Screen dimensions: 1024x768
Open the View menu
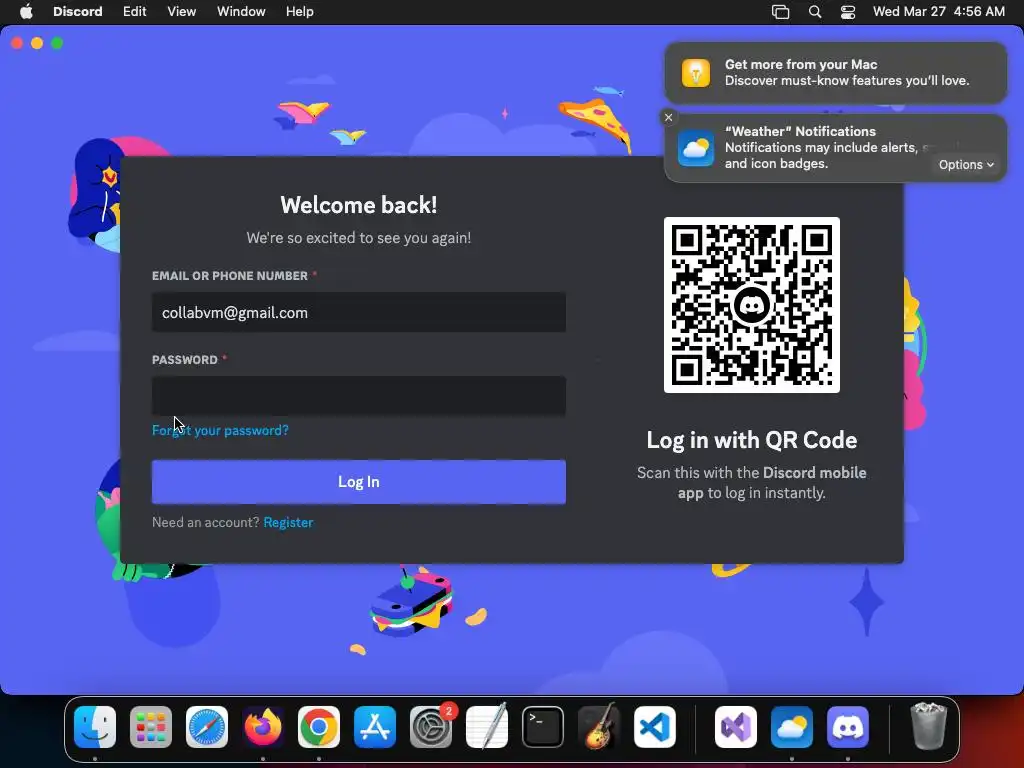click(x=182, y=12)
